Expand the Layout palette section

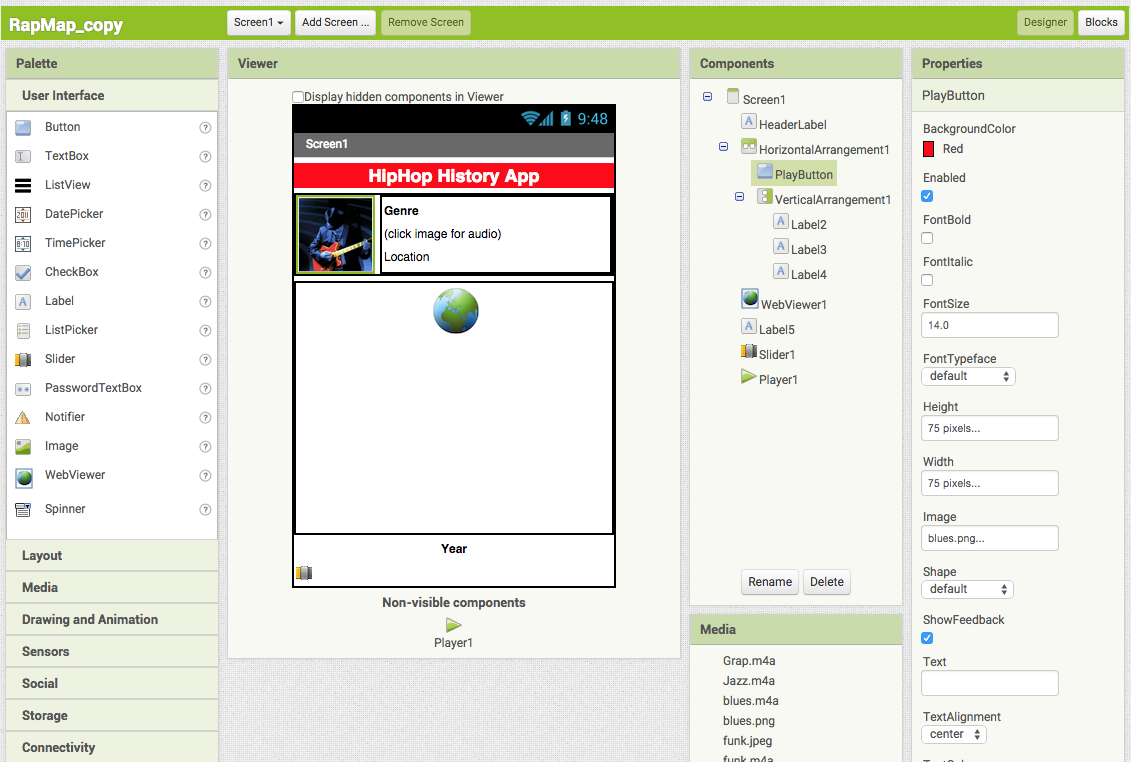point(112,556)
